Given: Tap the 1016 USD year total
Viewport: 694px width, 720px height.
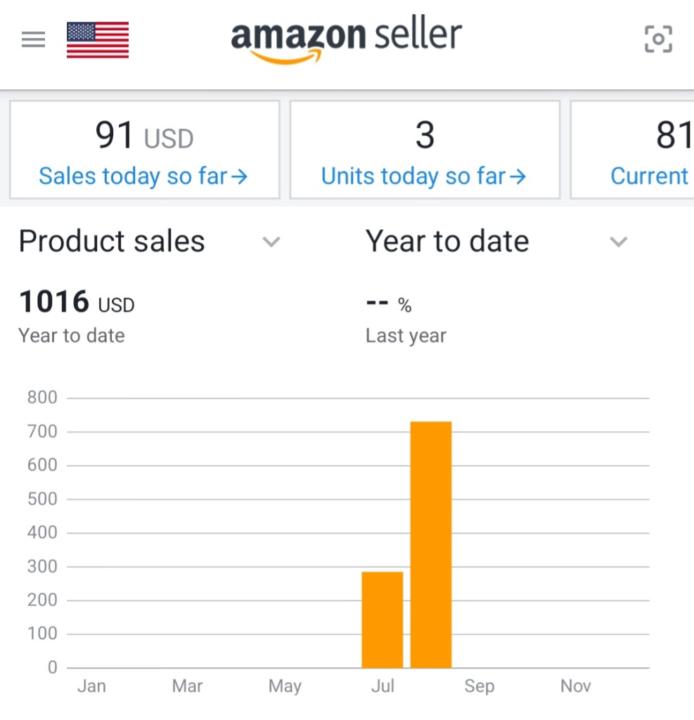Looking at the screenshot, I should [x=76, y=301].
